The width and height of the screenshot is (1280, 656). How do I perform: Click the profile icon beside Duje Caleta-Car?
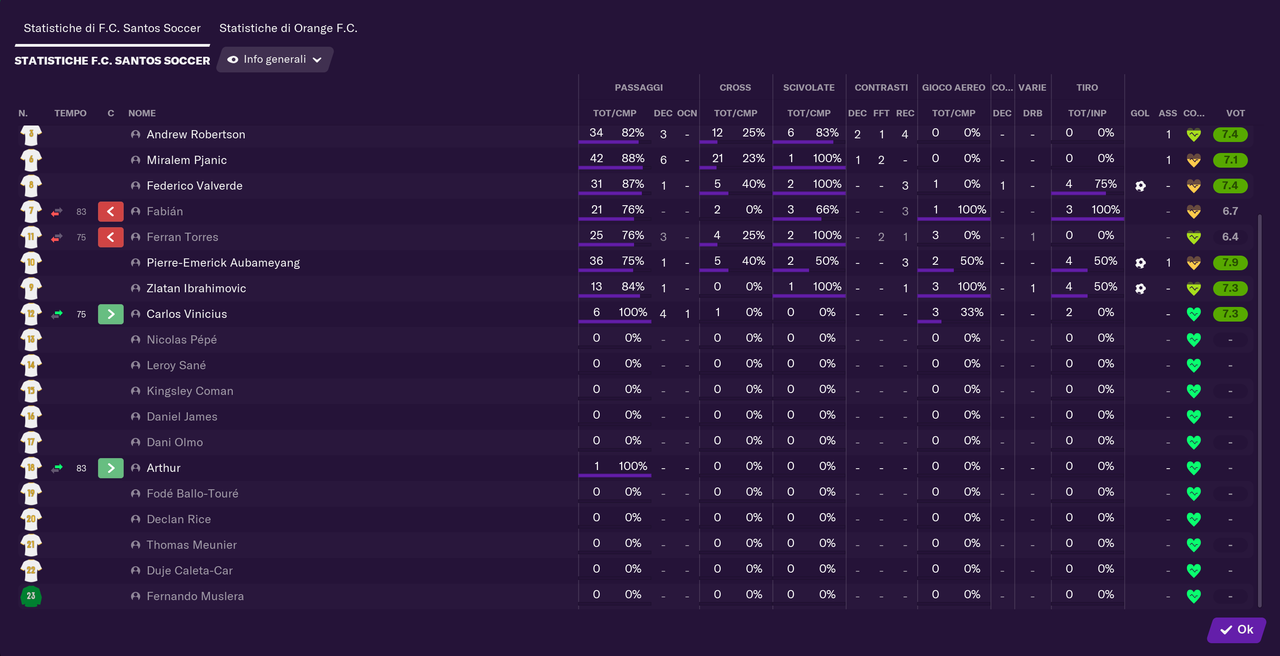coord(136,570)
